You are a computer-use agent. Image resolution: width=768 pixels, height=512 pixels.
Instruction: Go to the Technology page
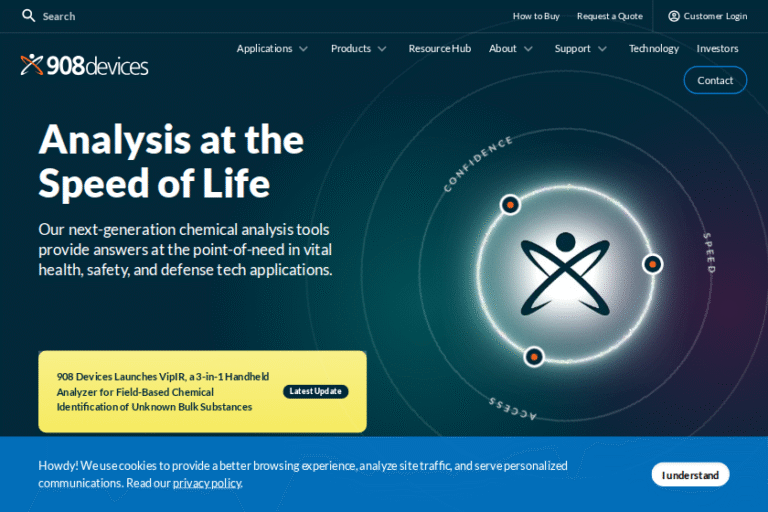tap(653, 48)
